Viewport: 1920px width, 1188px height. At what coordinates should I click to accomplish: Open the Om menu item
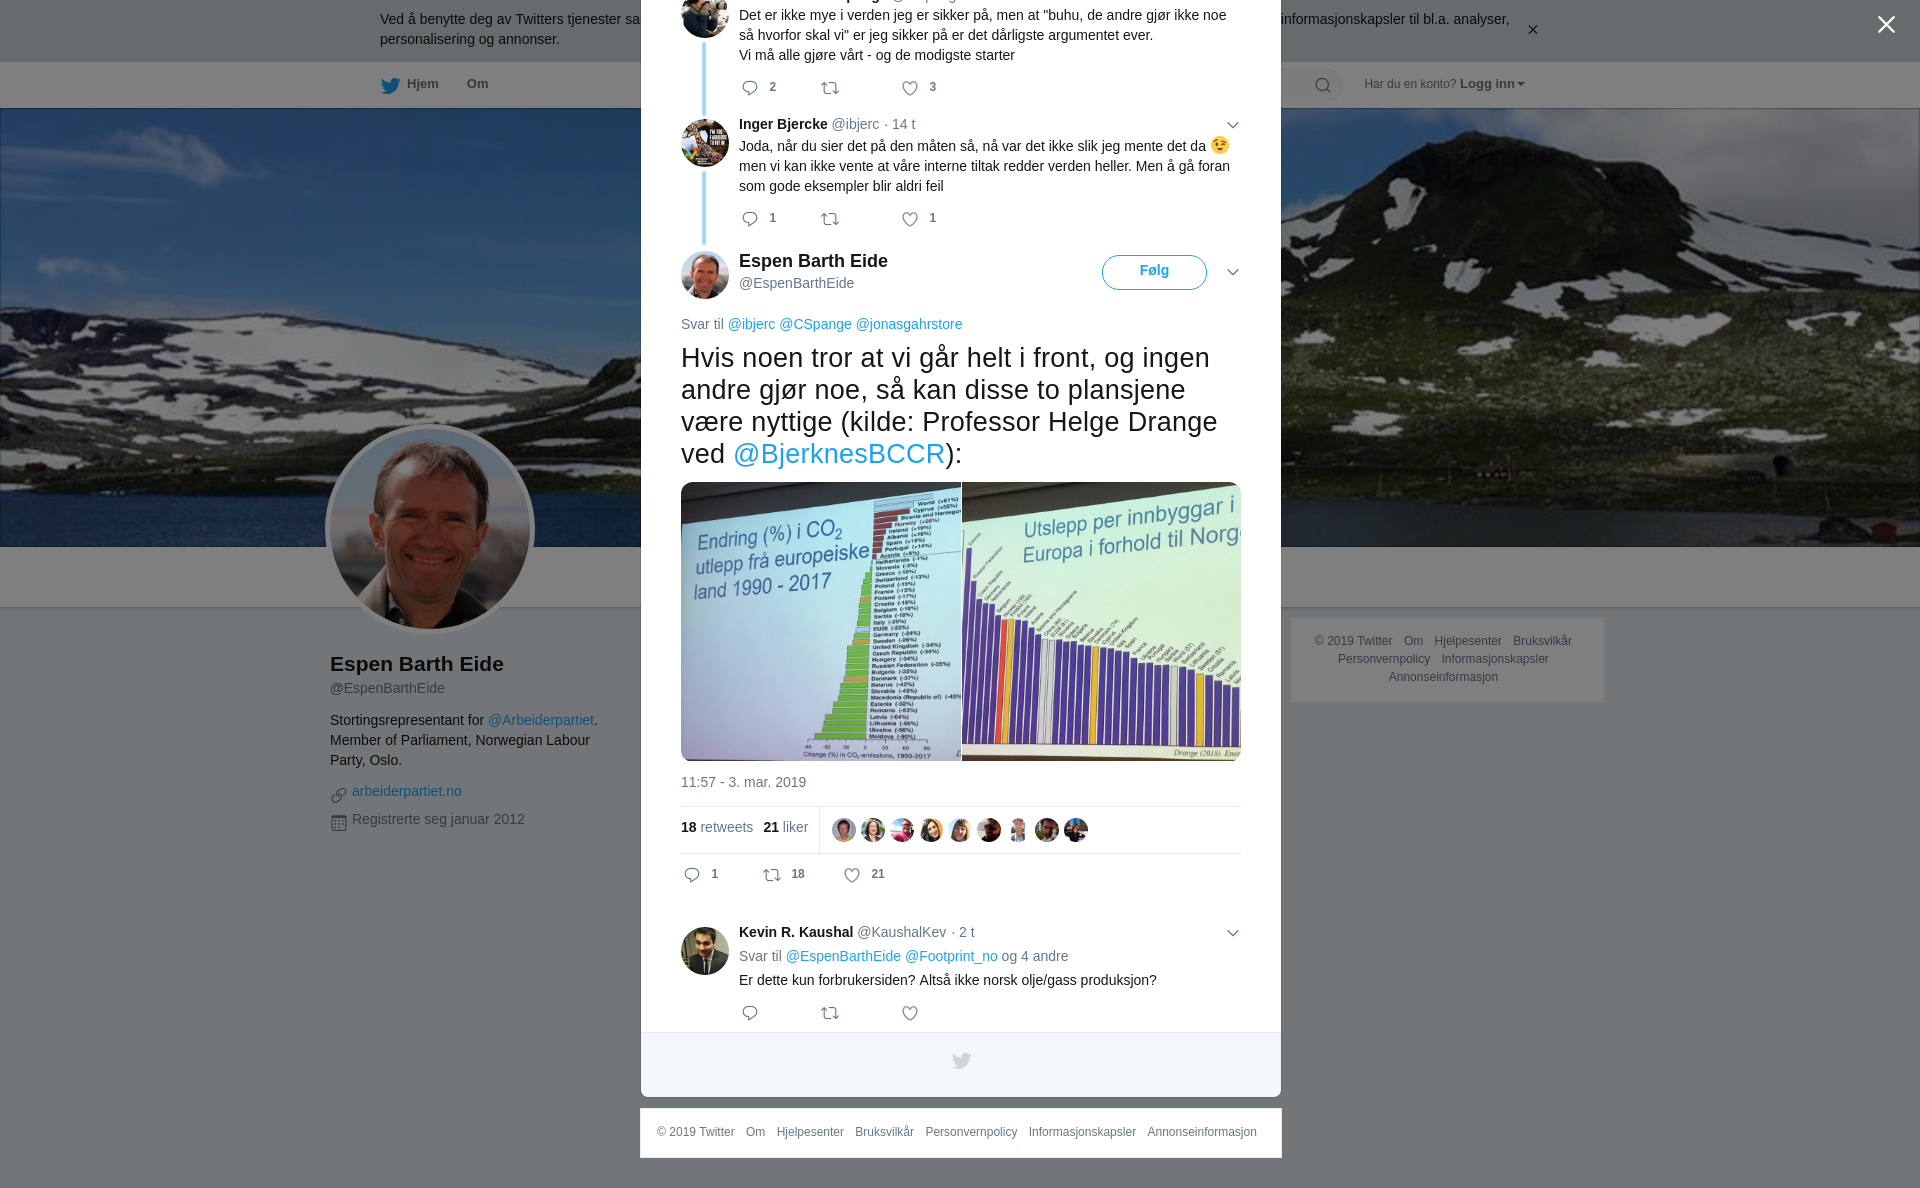477,84
